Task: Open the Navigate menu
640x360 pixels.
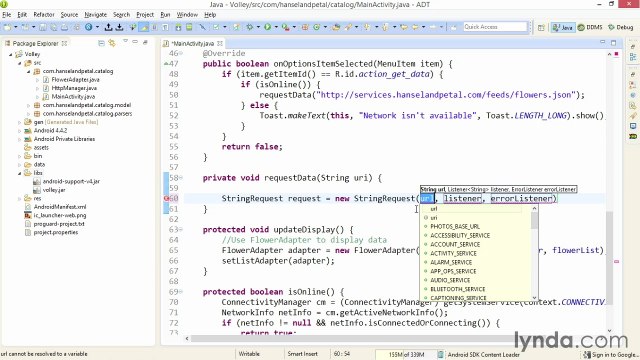Action: point(96,15)
